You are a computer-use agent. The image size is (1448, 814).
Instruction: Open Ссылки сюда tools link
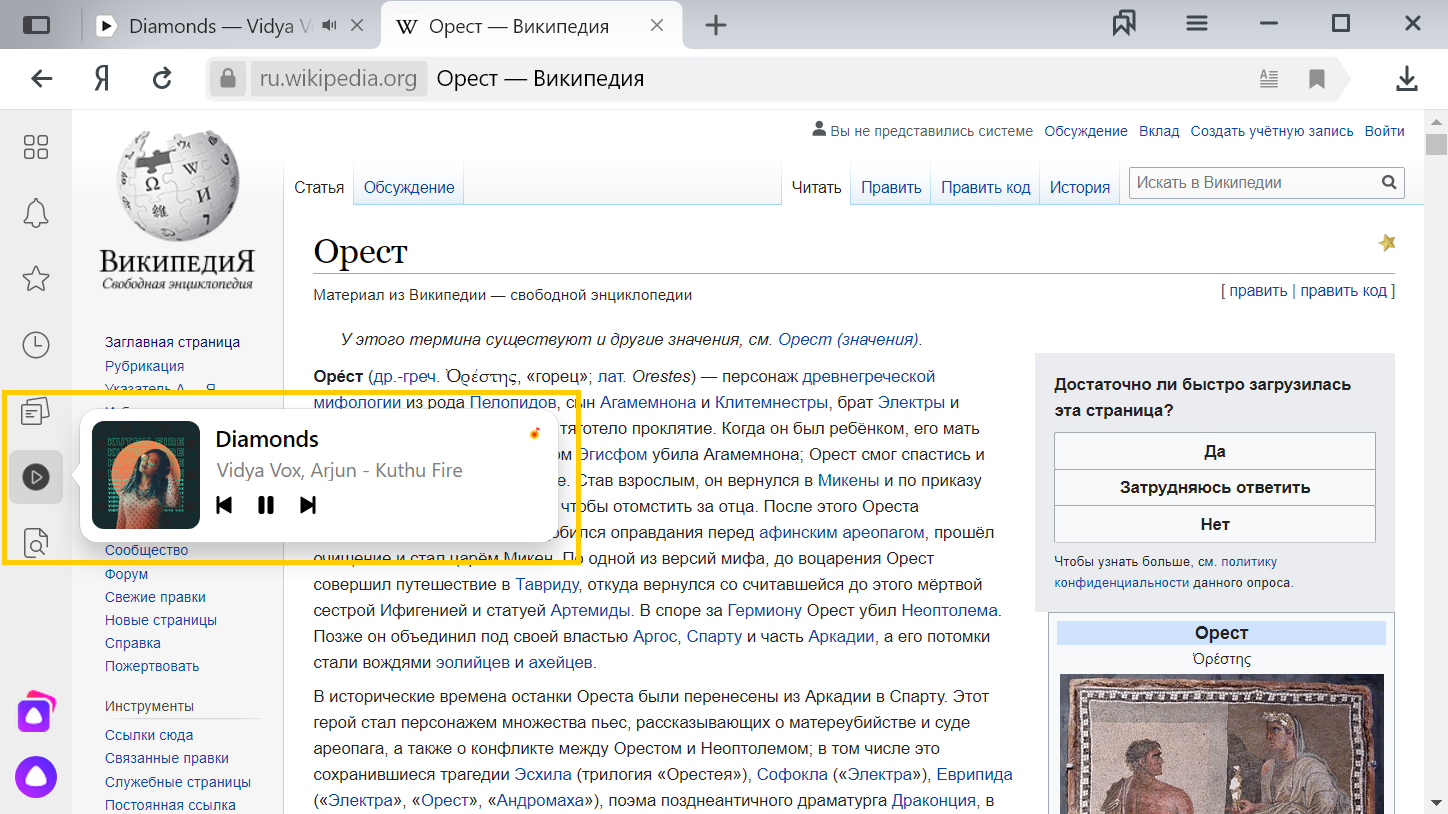click(x=149, y=735)
